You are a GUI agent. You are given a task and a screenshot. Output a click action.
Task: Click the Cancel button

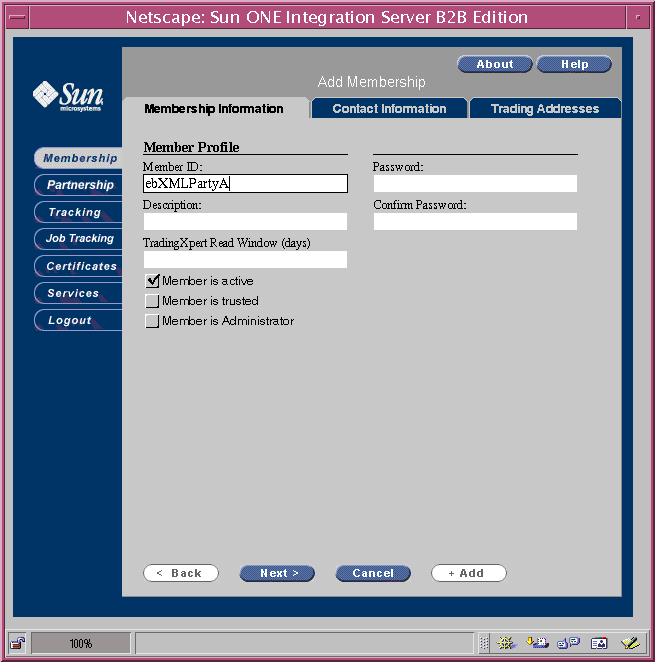(x=373, y=573)
